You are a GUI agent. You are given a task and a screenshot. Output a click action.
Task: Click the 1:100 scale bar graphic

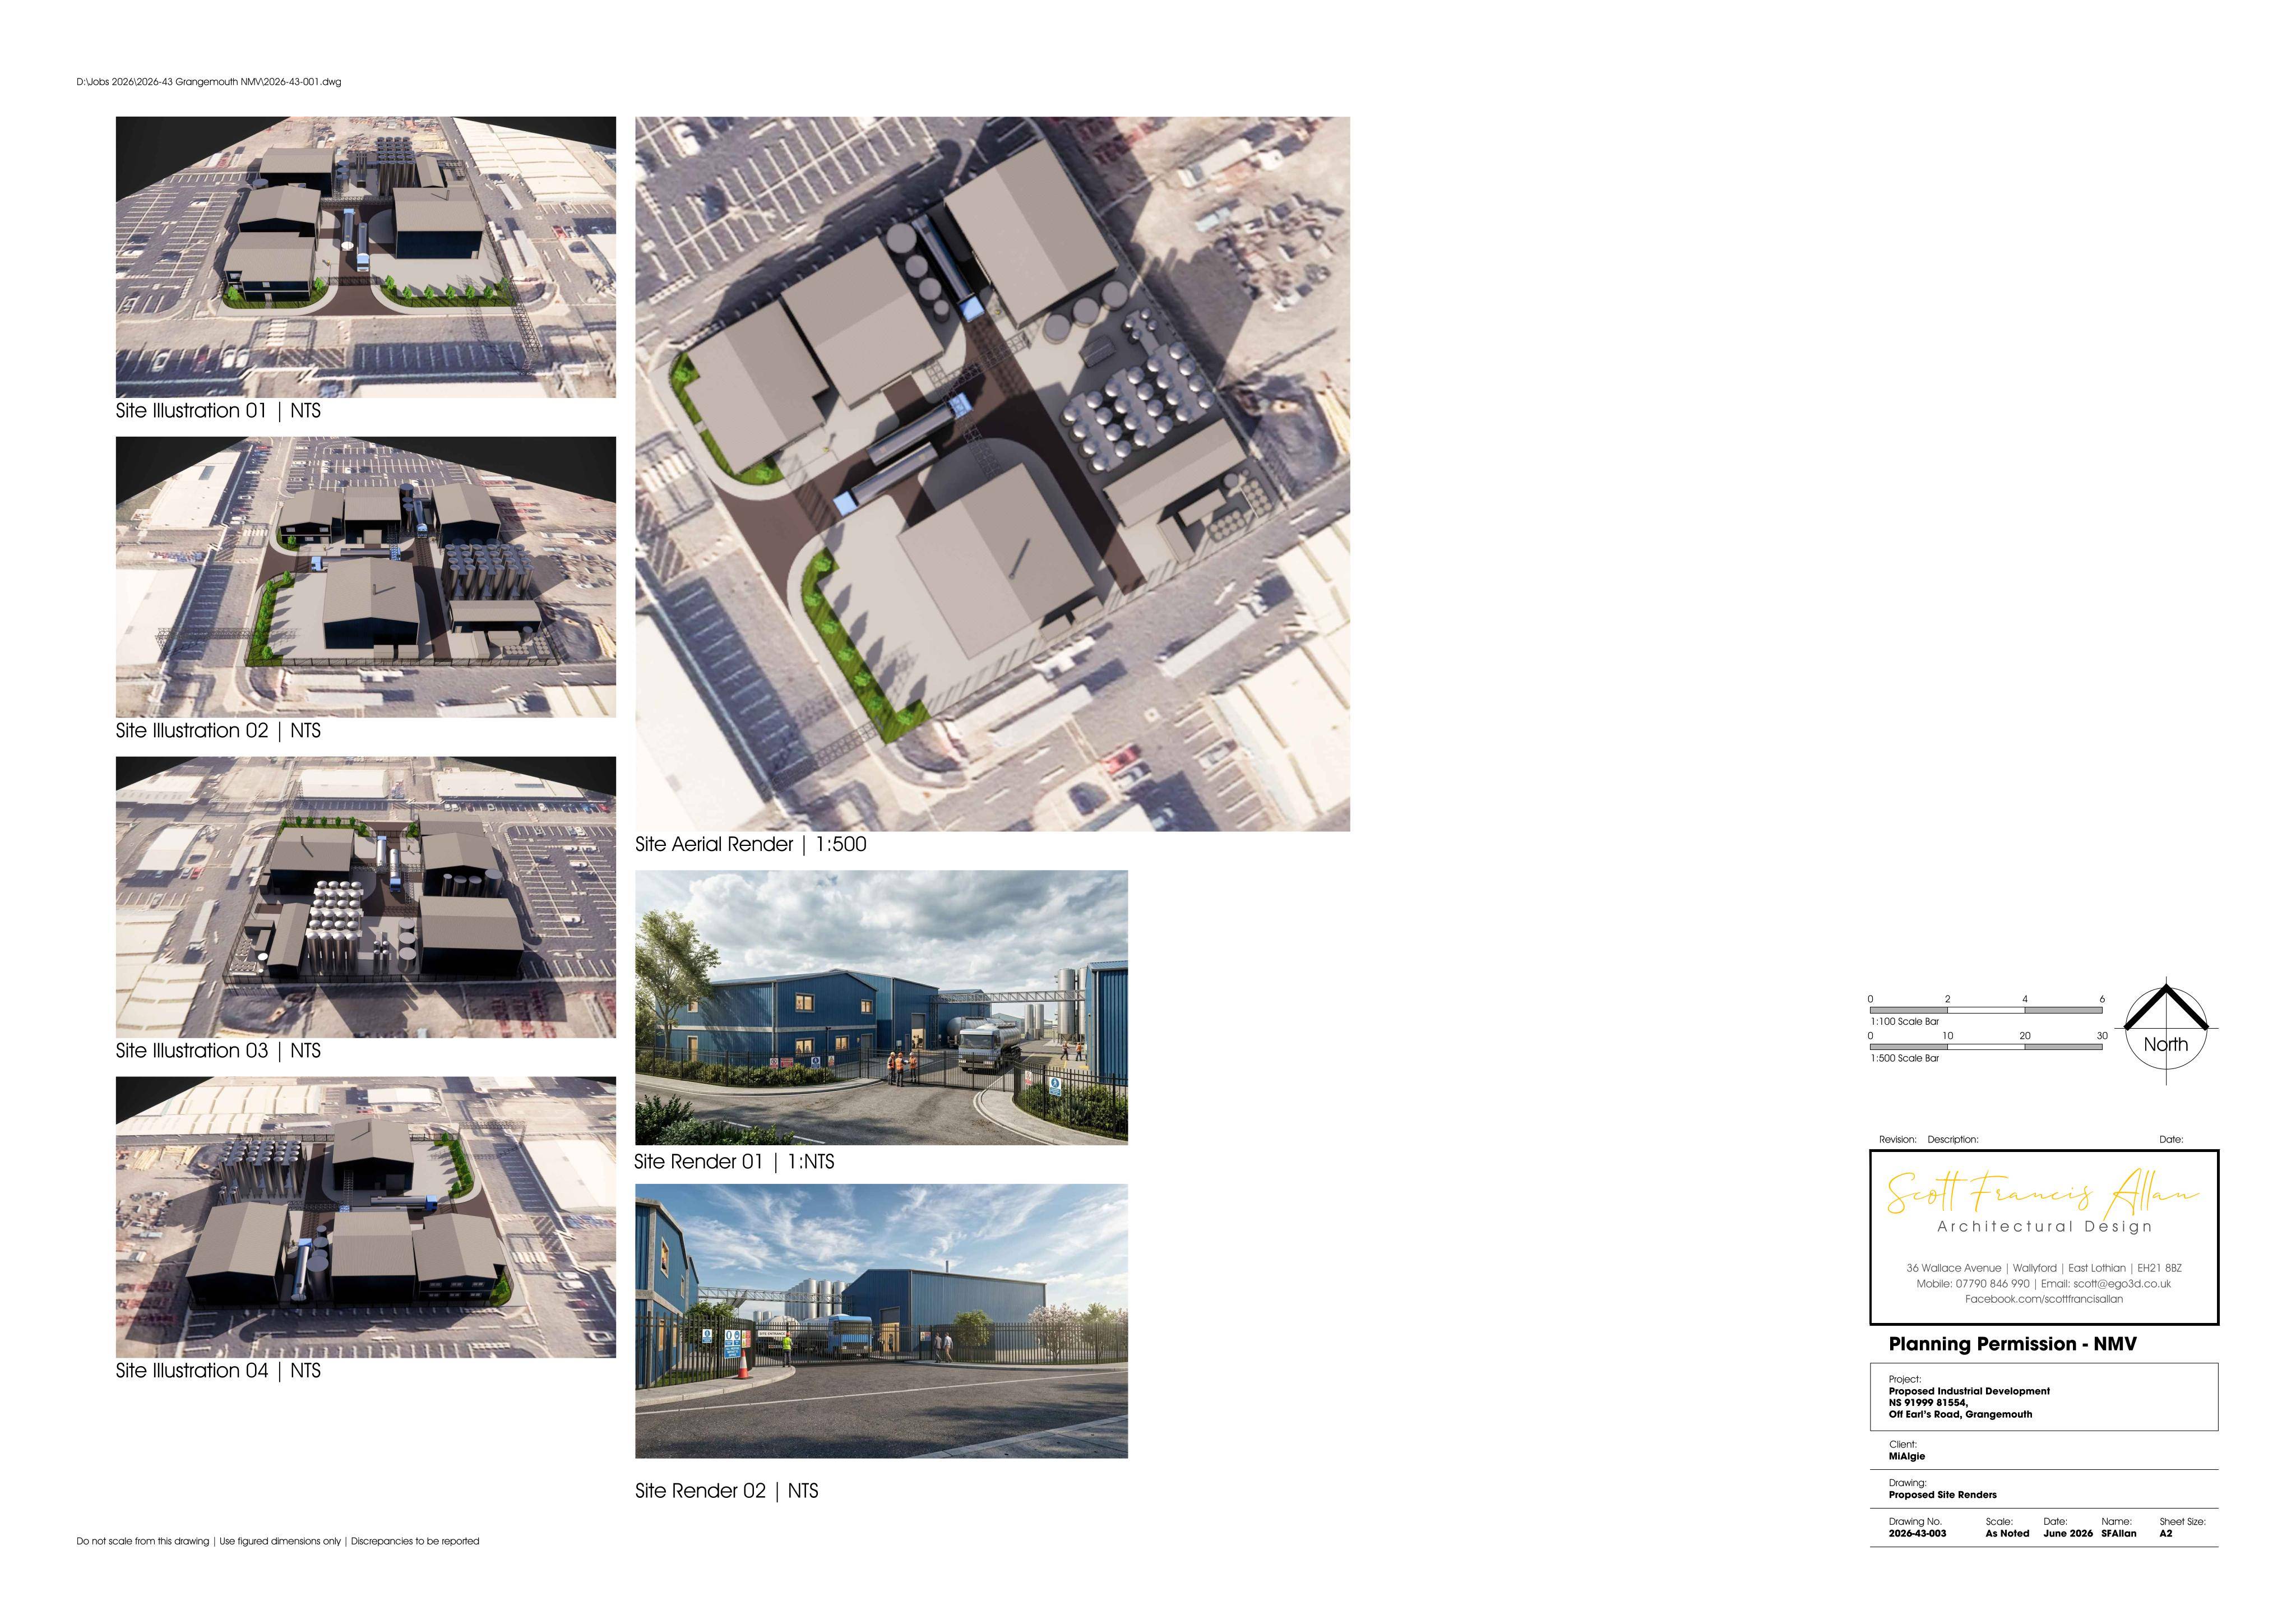point(1986,1011)
